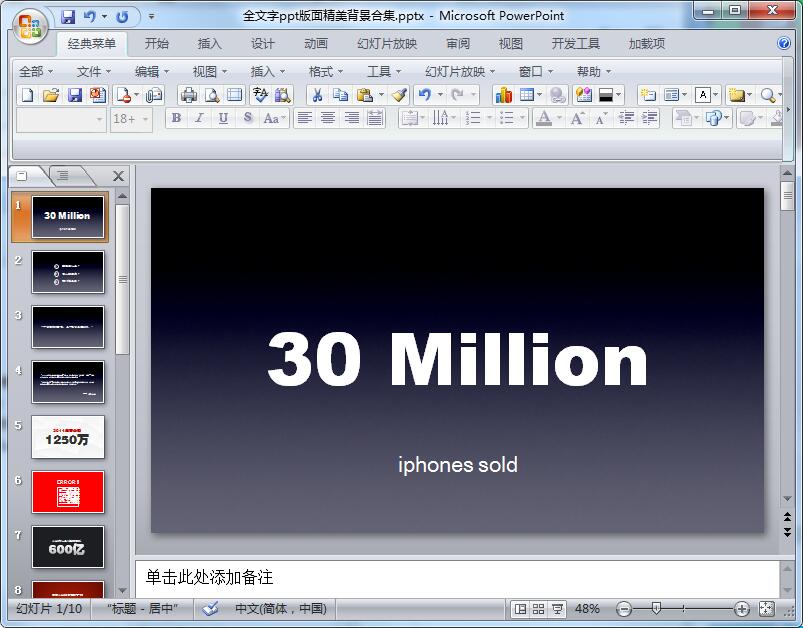Click the Zoom in plus button
This screenshot has width=803, height=628.
tap(742, 609)
